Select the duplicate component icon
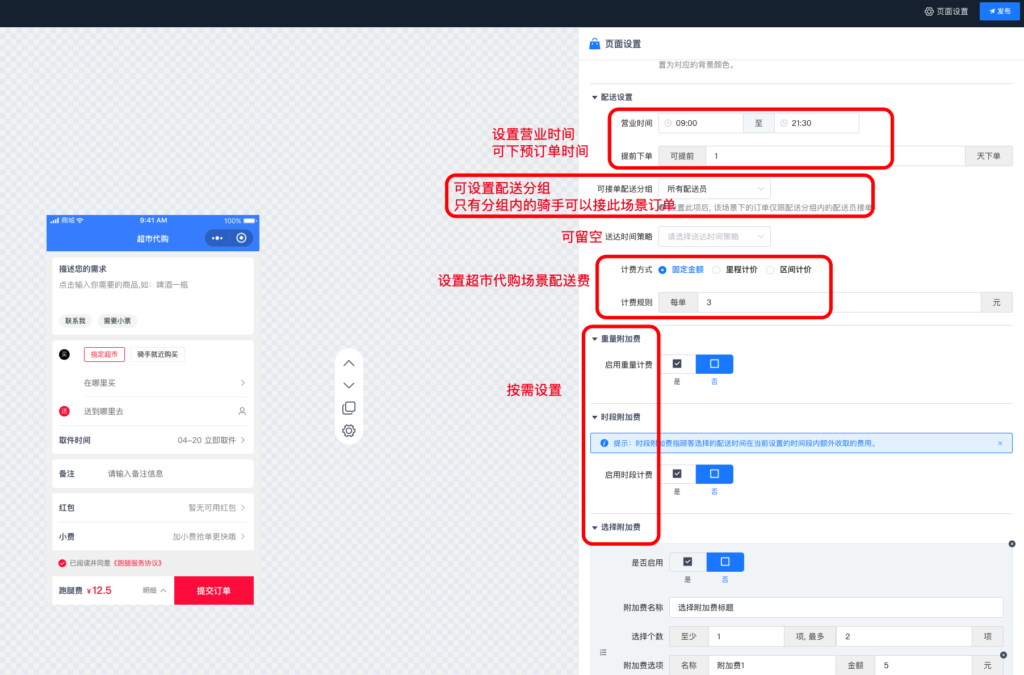 pyautogui.click(x=348, y=408)
